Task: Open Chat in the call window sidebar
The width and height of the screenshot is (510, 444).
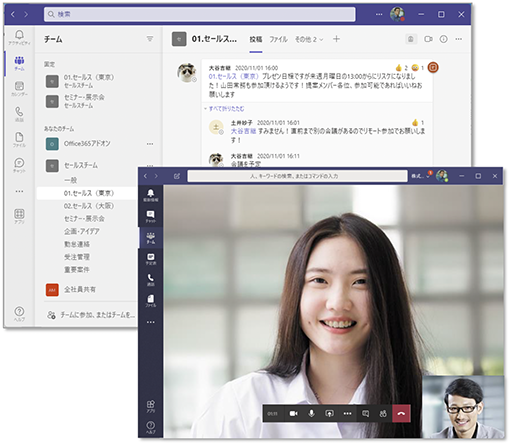Action: point(151,216)
